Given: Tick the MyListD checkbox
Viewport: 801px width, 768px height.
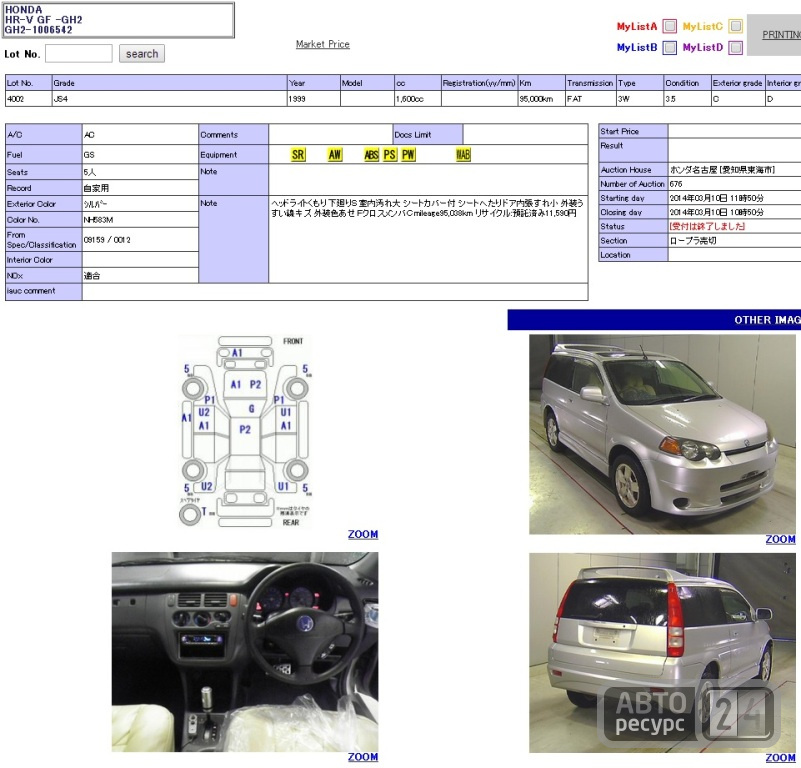Looking at the screenshot, I should pyautogui.click(x=735, y=48).
